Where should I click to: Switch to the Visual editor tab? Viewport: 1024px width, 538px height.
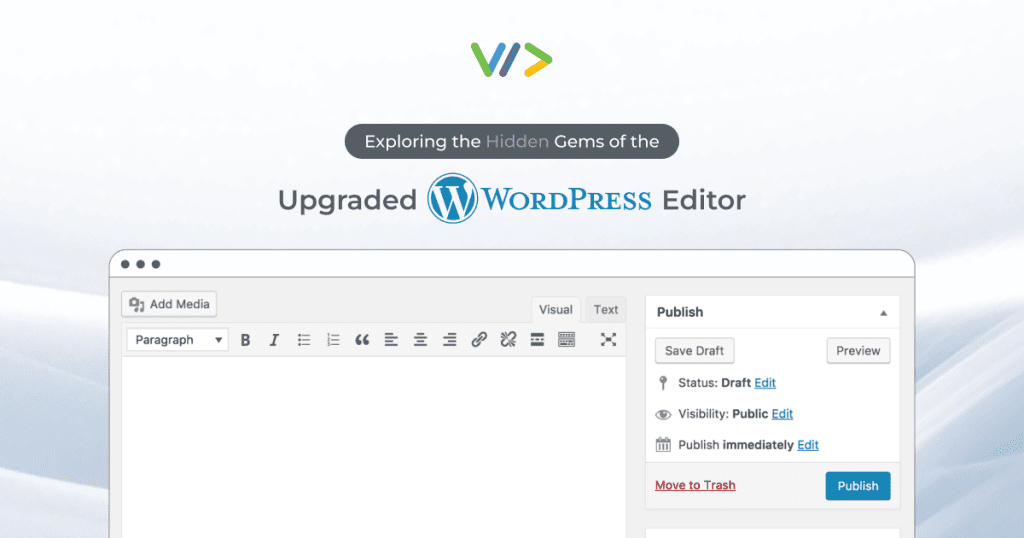[556, 310]
